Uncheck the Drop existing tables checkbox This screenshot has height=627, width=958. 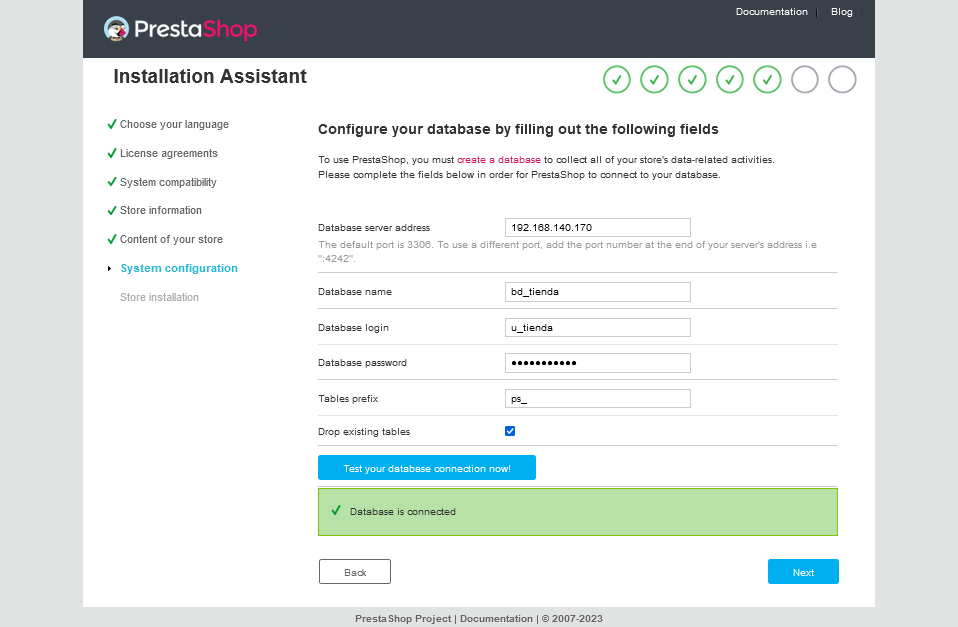click(510, 431)
